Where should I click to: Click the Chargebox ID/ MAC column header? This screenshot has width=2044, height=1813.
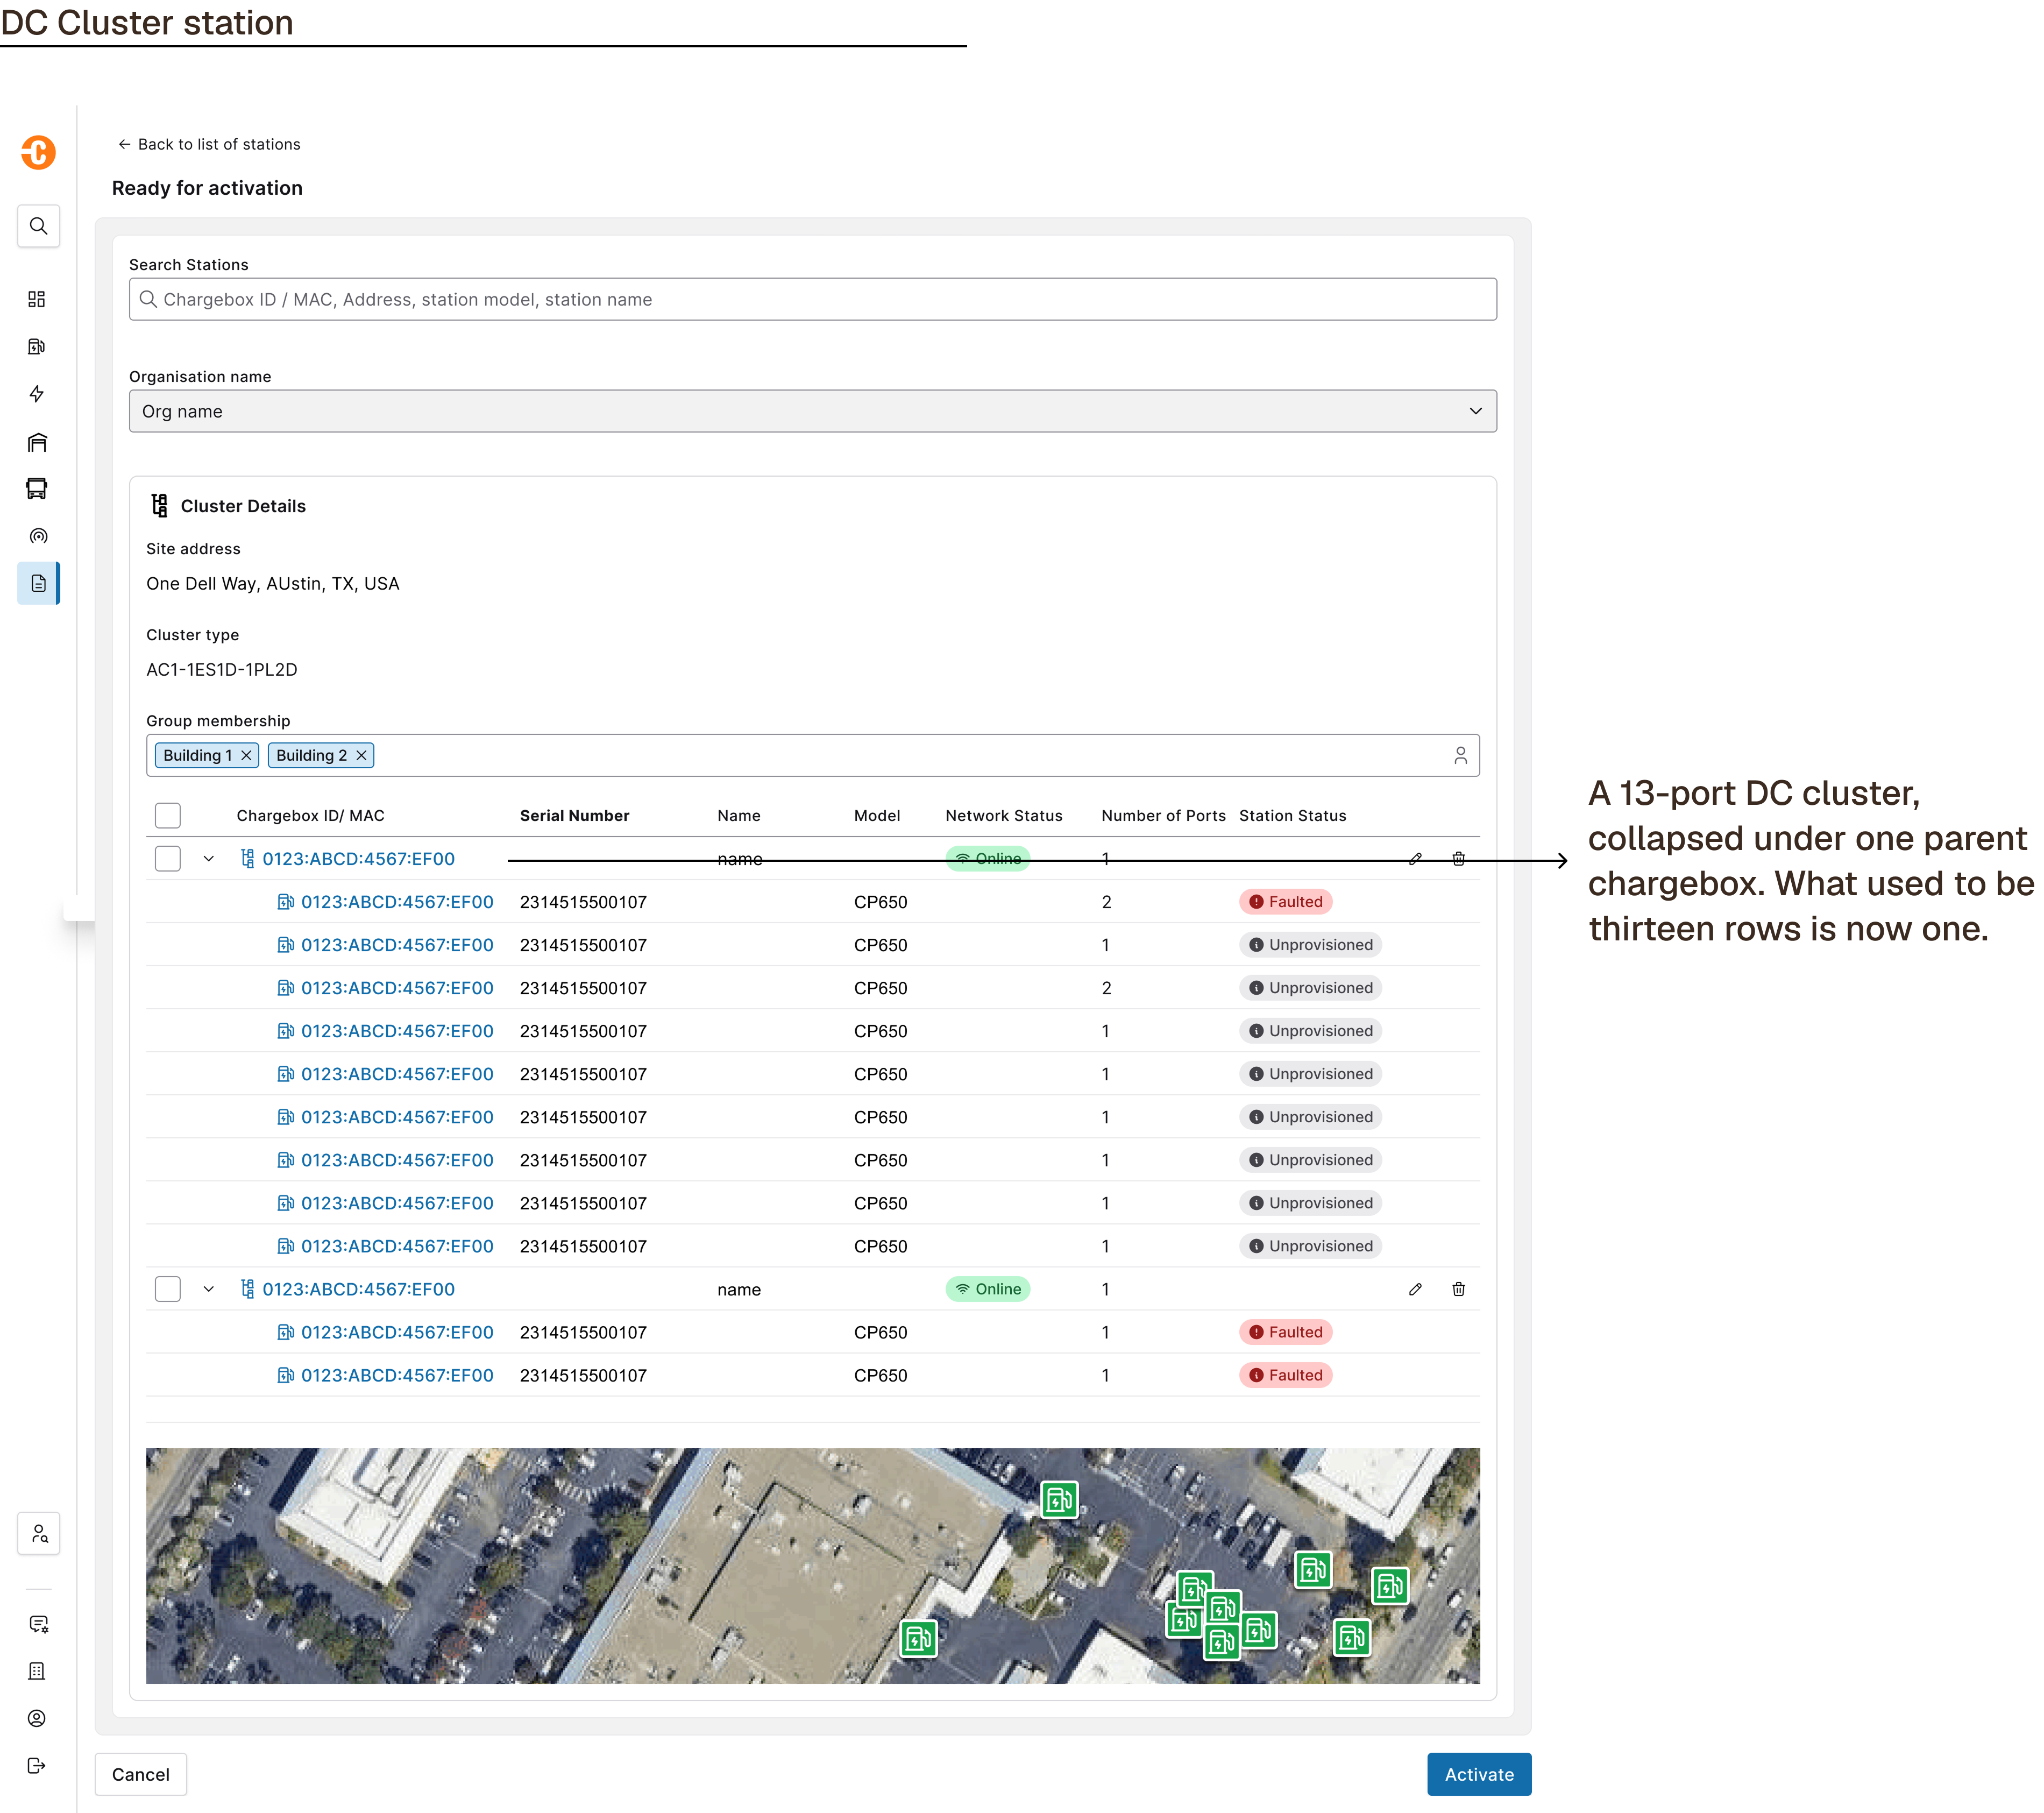(310, 816)
